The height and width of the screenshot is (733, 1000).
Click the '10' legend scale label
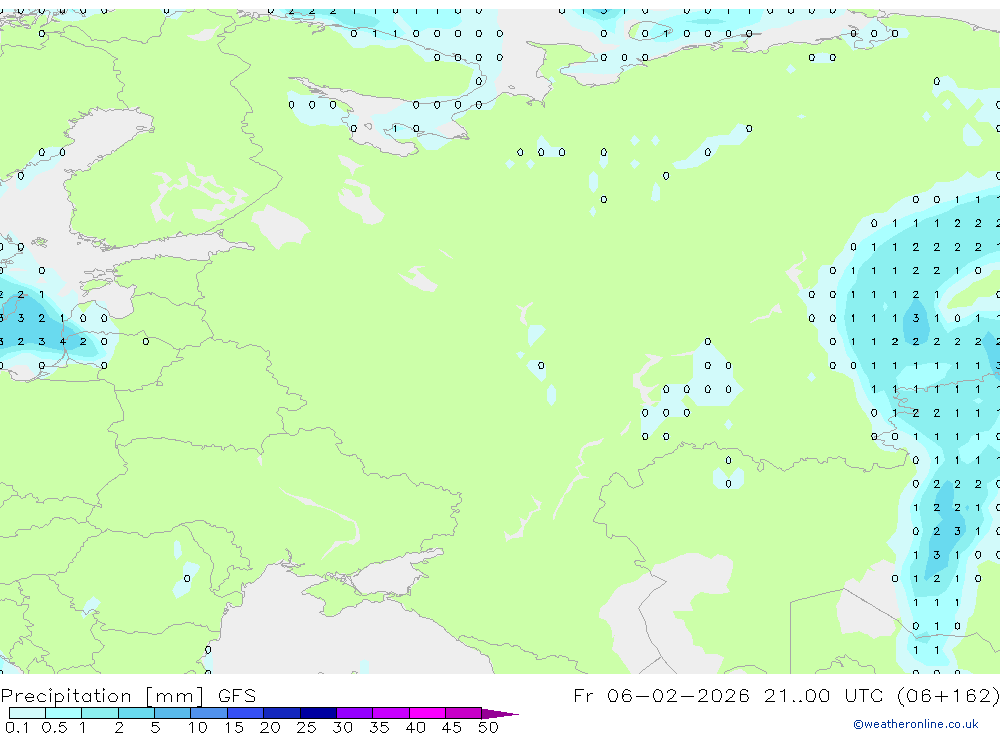(198, 727)
